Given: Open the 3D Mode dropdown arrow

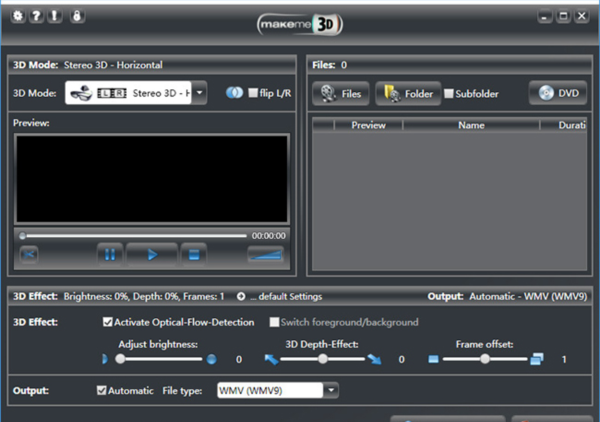Looking at the screenshot, I should pos(199,93).
